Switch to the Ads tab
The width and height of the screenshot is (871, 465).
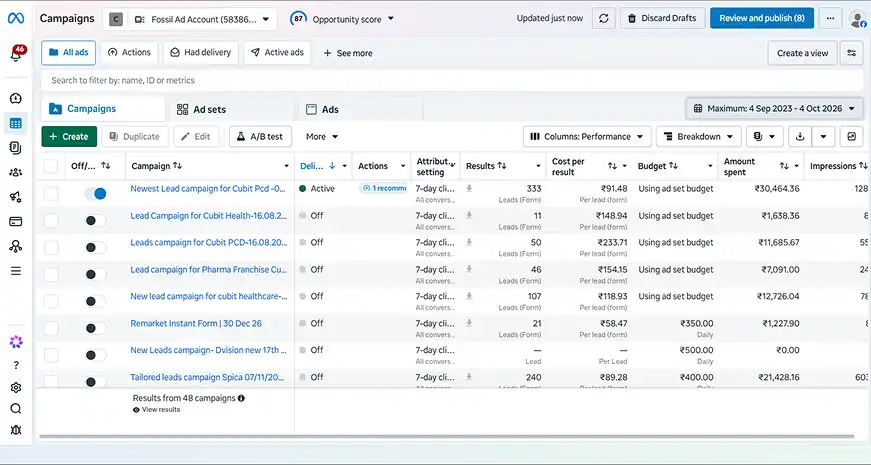tap(360, 109)
